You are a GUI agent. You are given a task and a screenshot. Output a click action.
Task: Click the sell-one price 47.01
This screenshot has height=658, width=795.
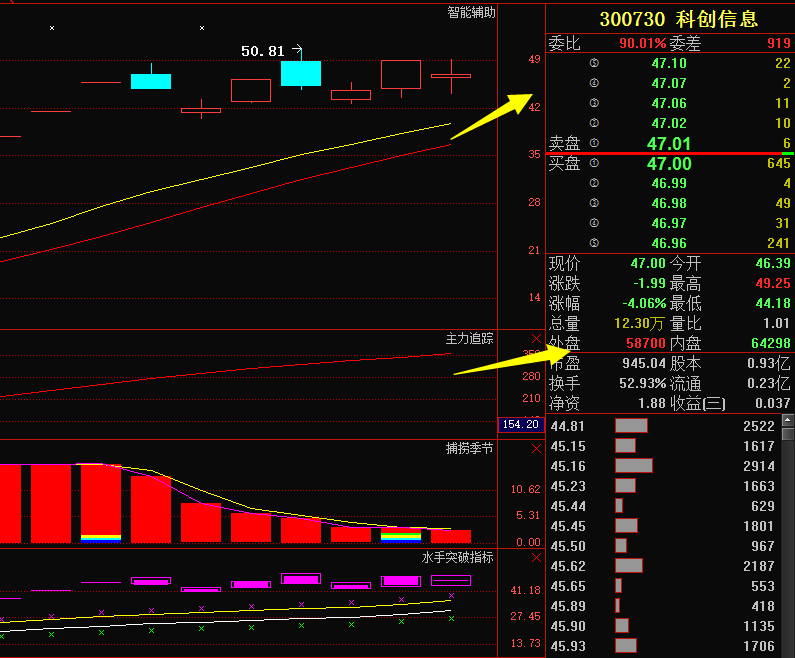point(669,144)
